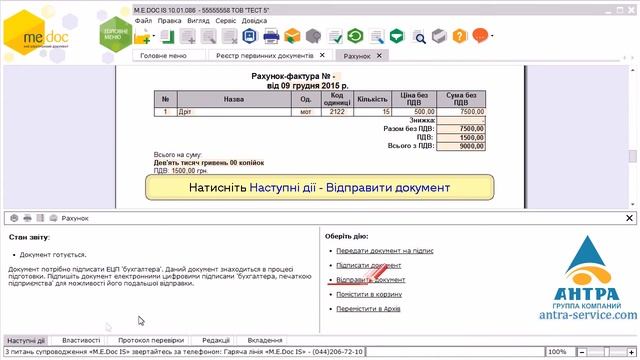Click scrollbar up arrow in document view

pos(633,70)
